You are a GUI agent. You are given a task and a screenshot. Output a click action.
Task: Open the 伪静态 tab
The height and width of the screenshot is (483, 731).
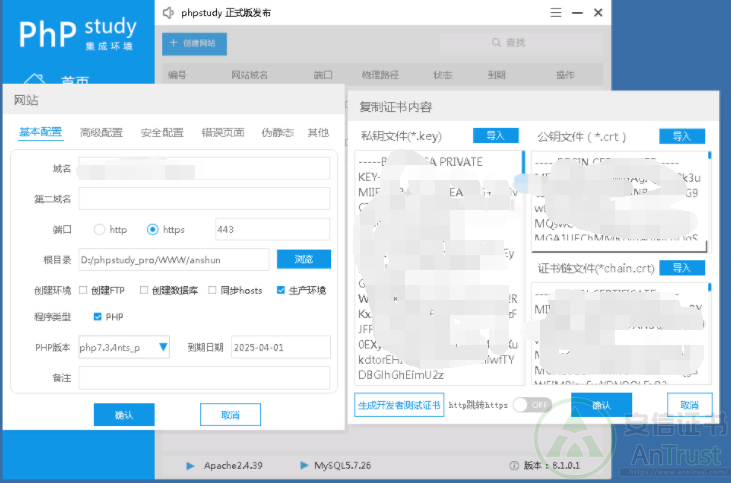click(x=277, y=132)
